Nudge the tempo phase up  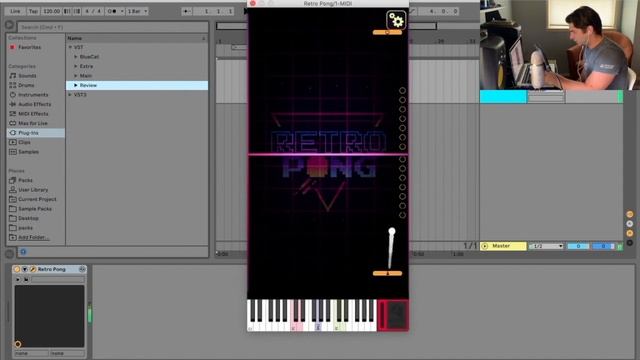(77, 11)
